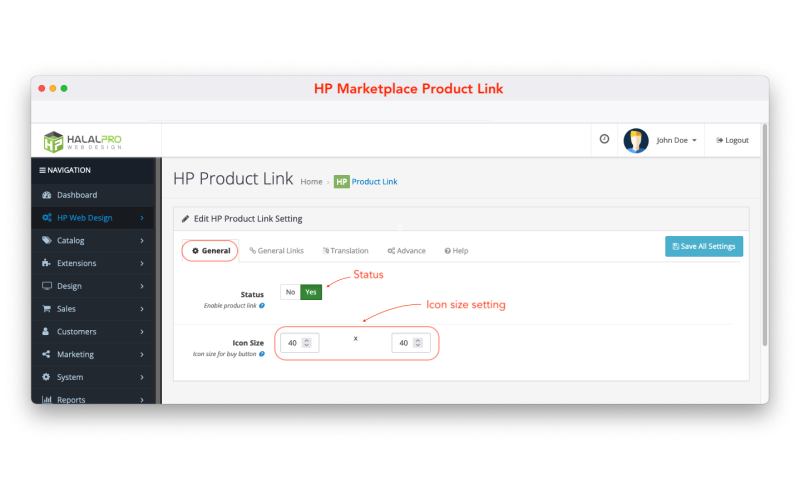Viewport: 800px width, 500px height.
Task: Expand the Catalog menu chevron
Action: 142,240
